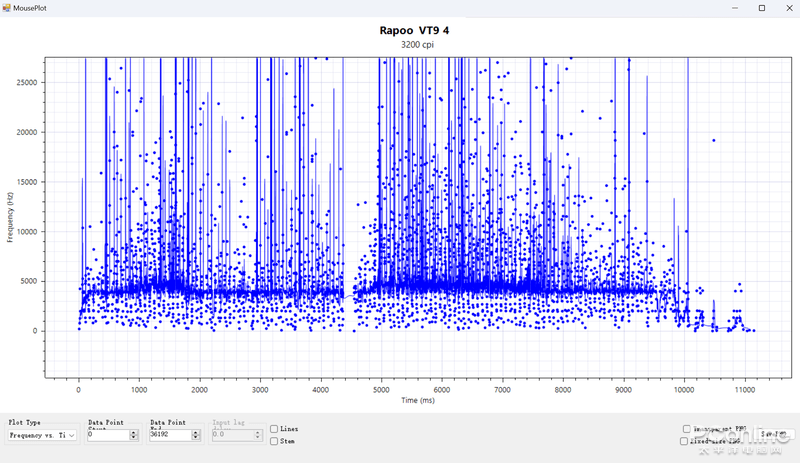Image resolution: width=800 pixels, height=463 pixels.
Task: Increase Data Point End with up arrow
Action: point(196,432)
